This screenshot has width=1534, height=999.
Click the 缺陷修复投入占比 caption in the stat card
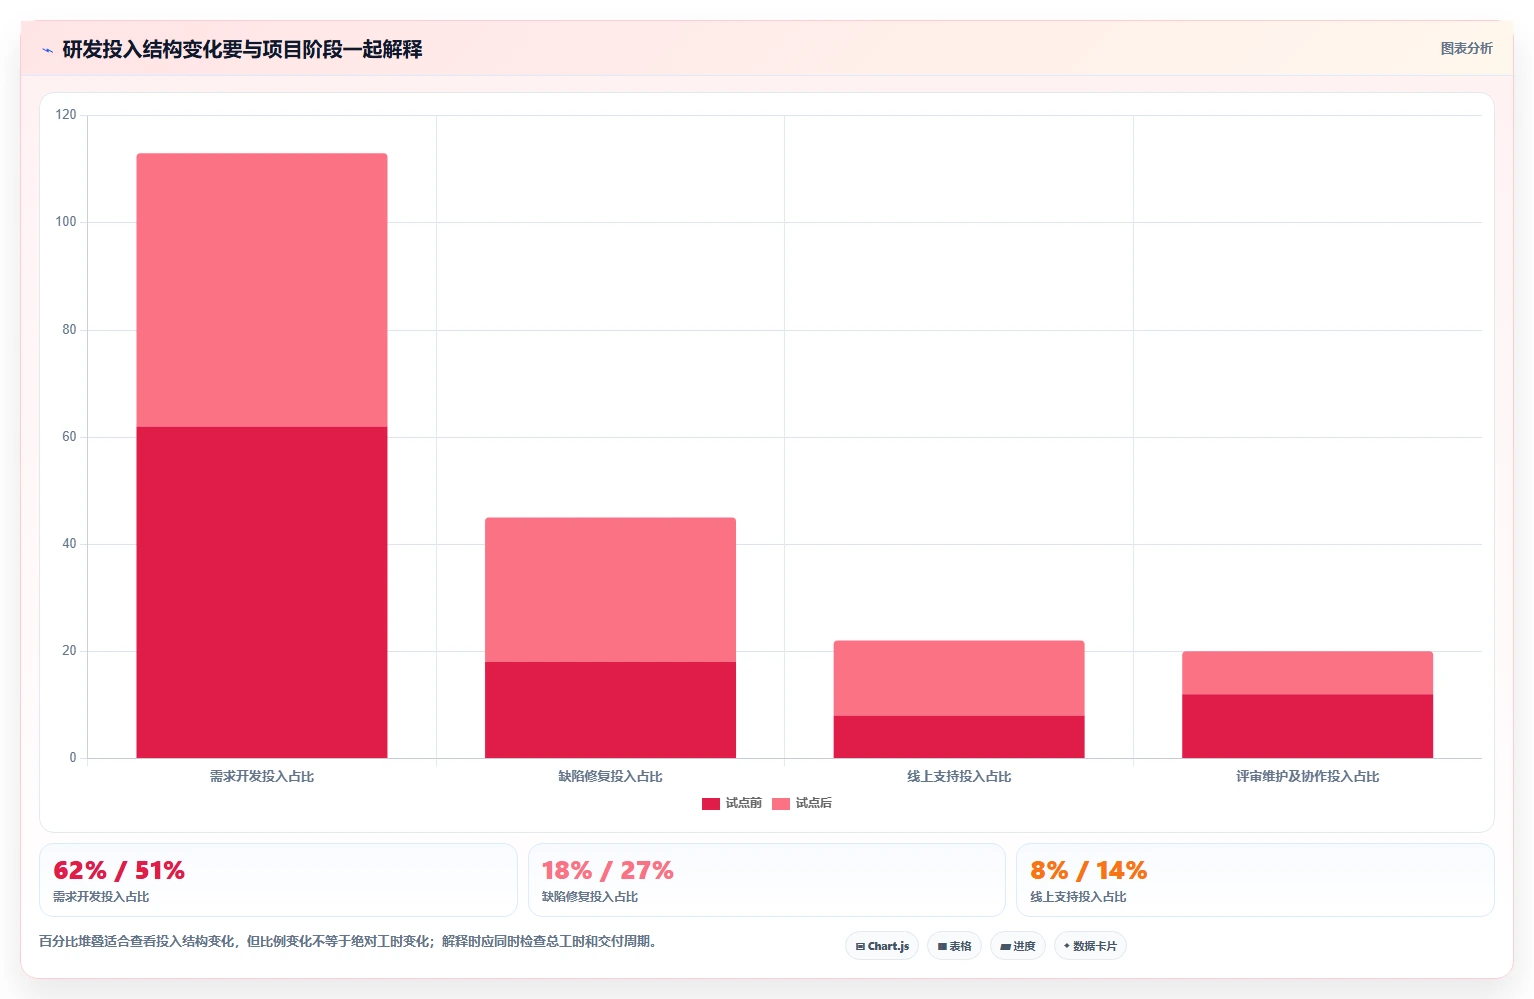point(590,897)
